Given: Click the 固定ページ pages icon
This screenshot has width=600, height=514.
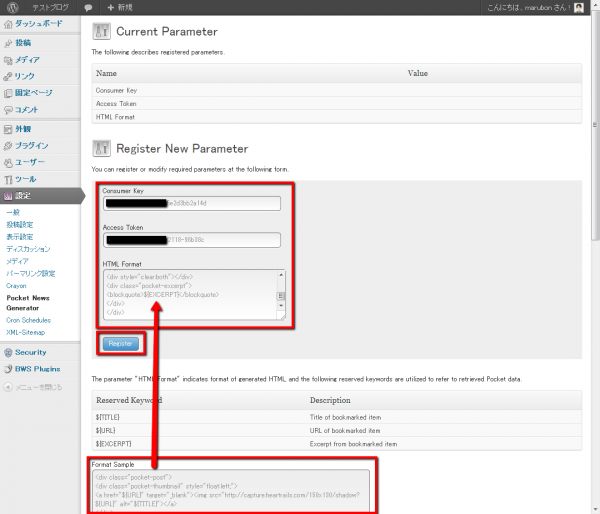Looking at the screenshot, I should 8,93.
